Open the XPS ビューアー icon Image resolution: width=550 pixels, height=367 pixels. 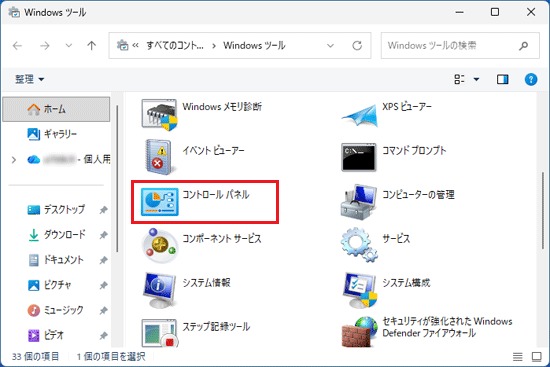(x=359, y=115)
